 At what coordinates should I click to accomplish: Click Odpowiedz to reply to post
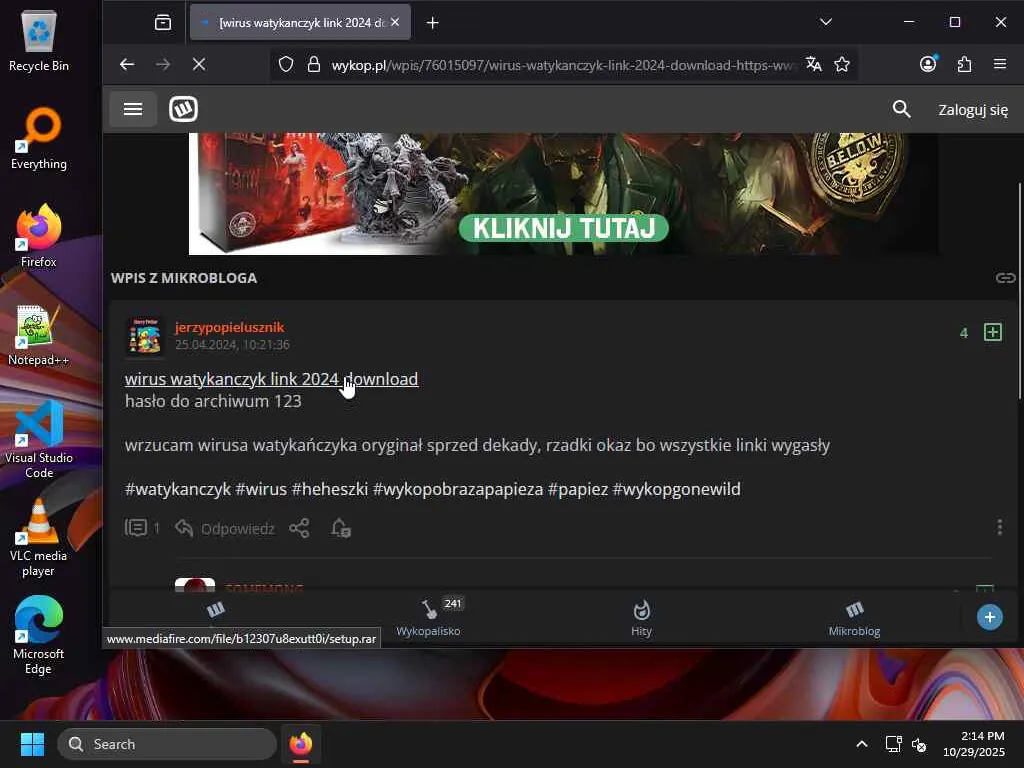tap(225, 528)
